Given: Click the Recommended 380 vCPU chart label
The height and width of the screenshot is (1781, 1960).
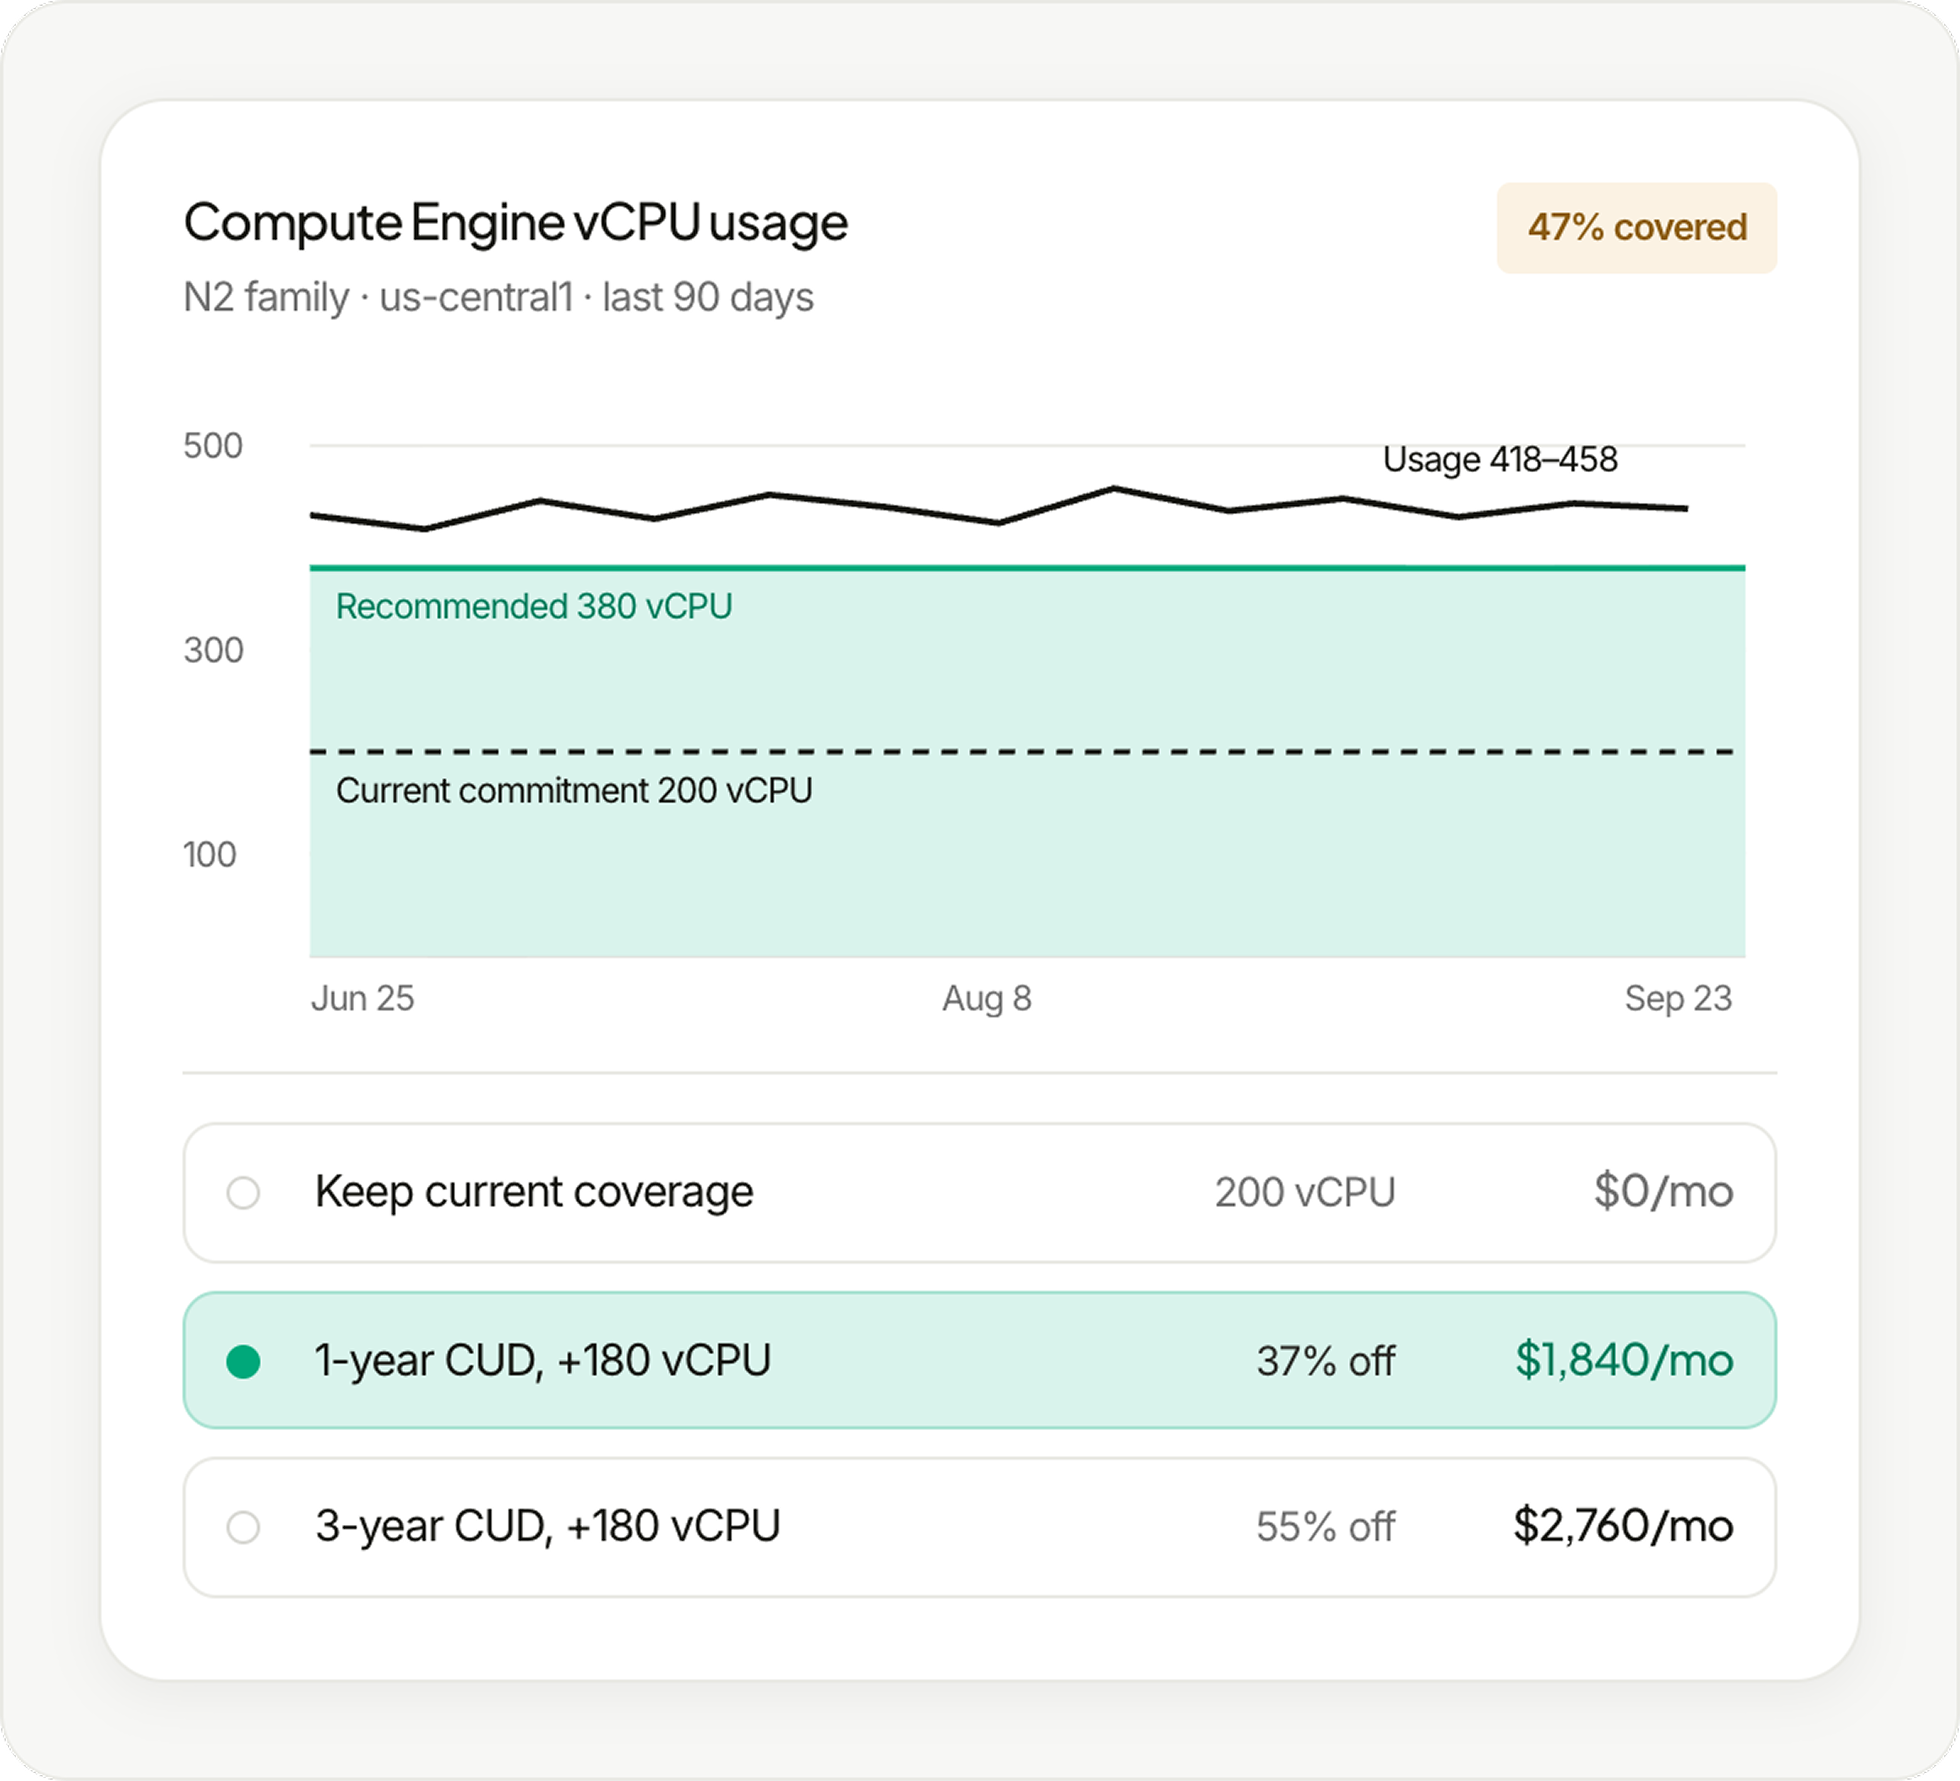Looking at the screenshot, I should [x=534, y=606].
